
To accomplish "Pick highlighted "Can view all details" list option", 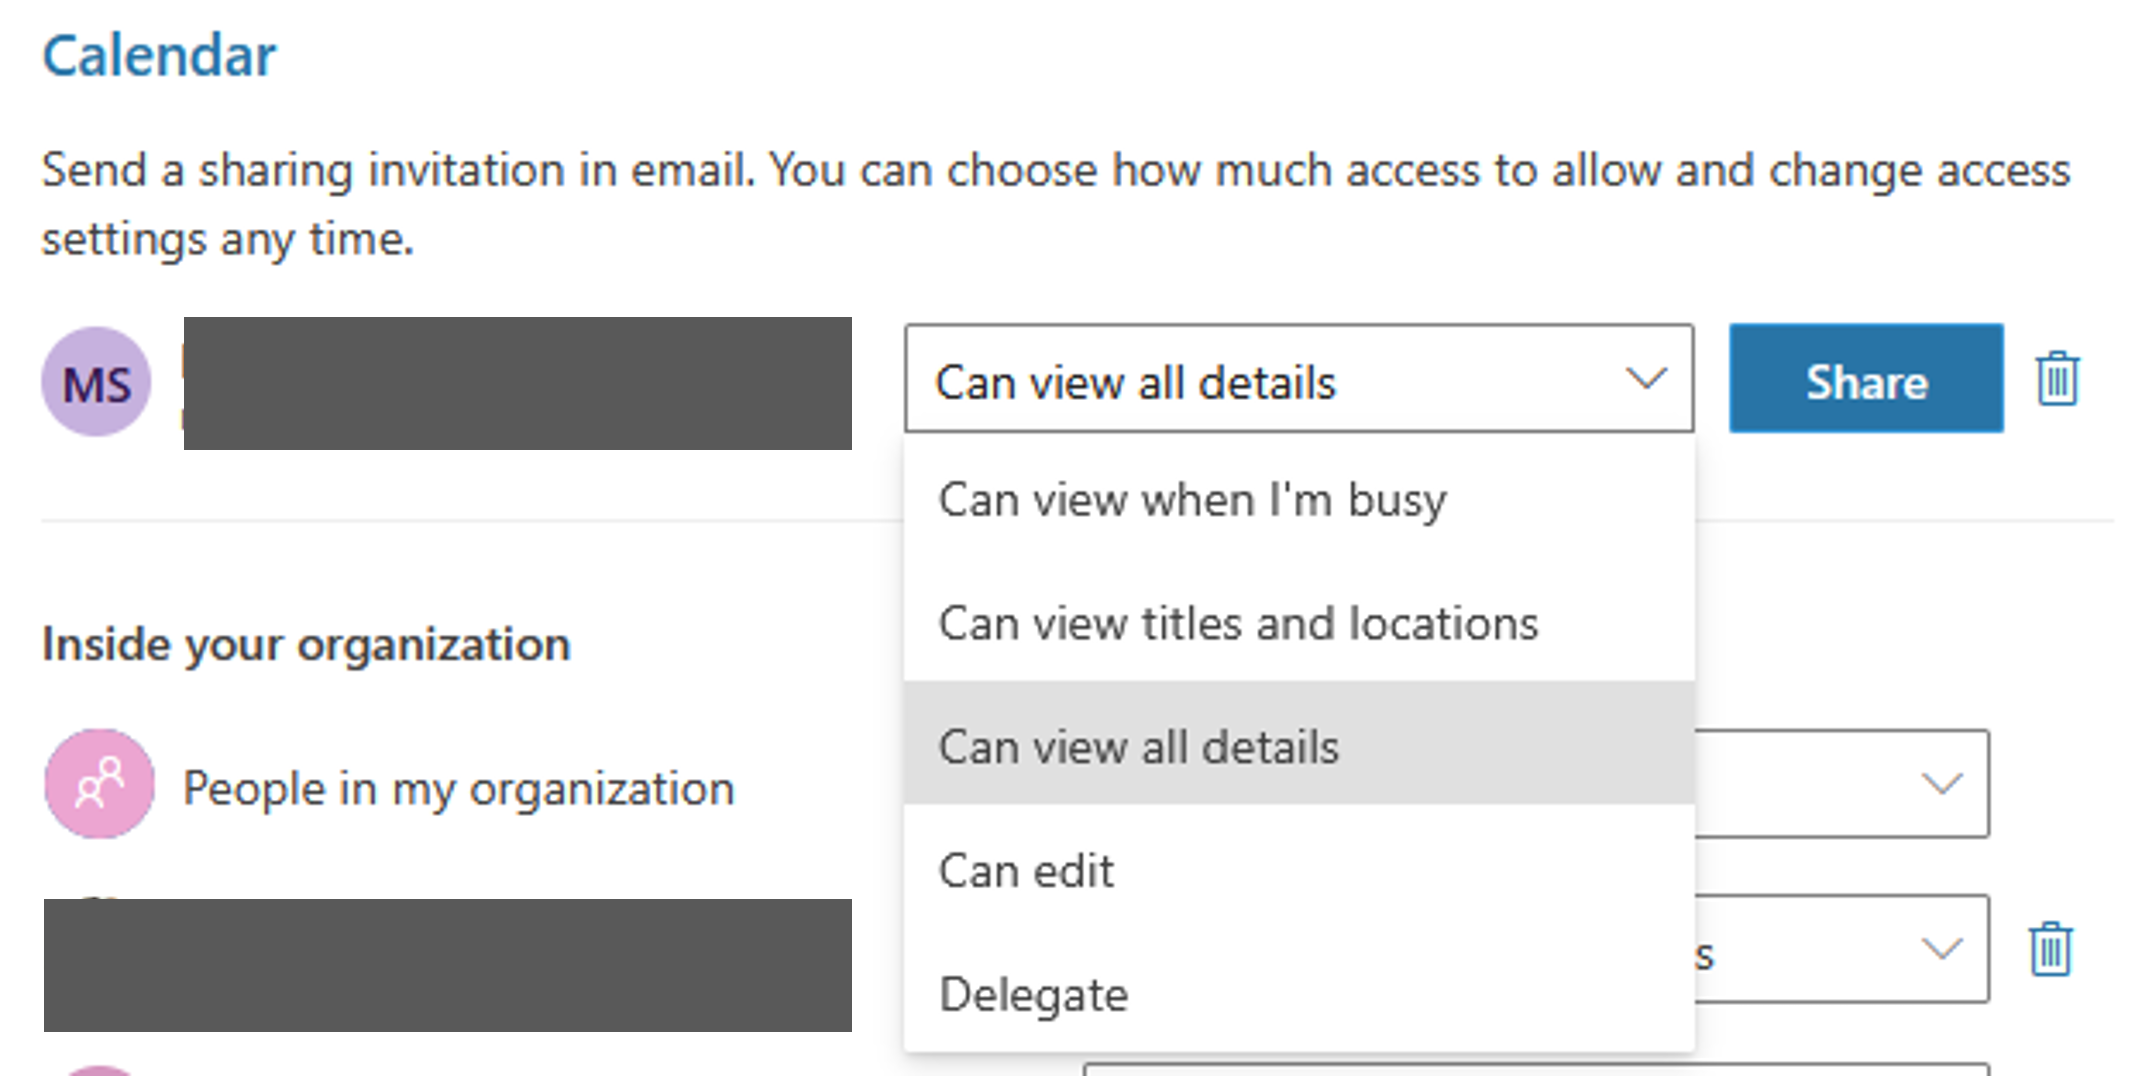I will pyautogui.click(x=1138, y=746).
